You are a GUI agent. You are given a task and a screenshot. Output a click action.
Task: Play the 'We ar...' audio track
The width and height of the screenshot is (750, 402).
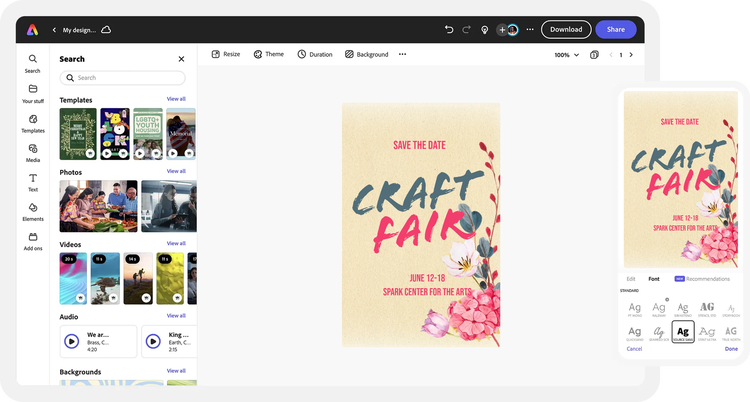(x=72, y=341)
